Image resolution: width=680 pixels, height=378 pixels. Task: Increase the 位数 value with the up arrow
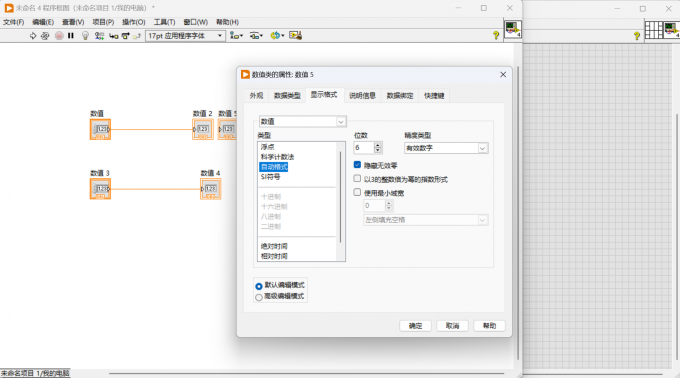378,145
